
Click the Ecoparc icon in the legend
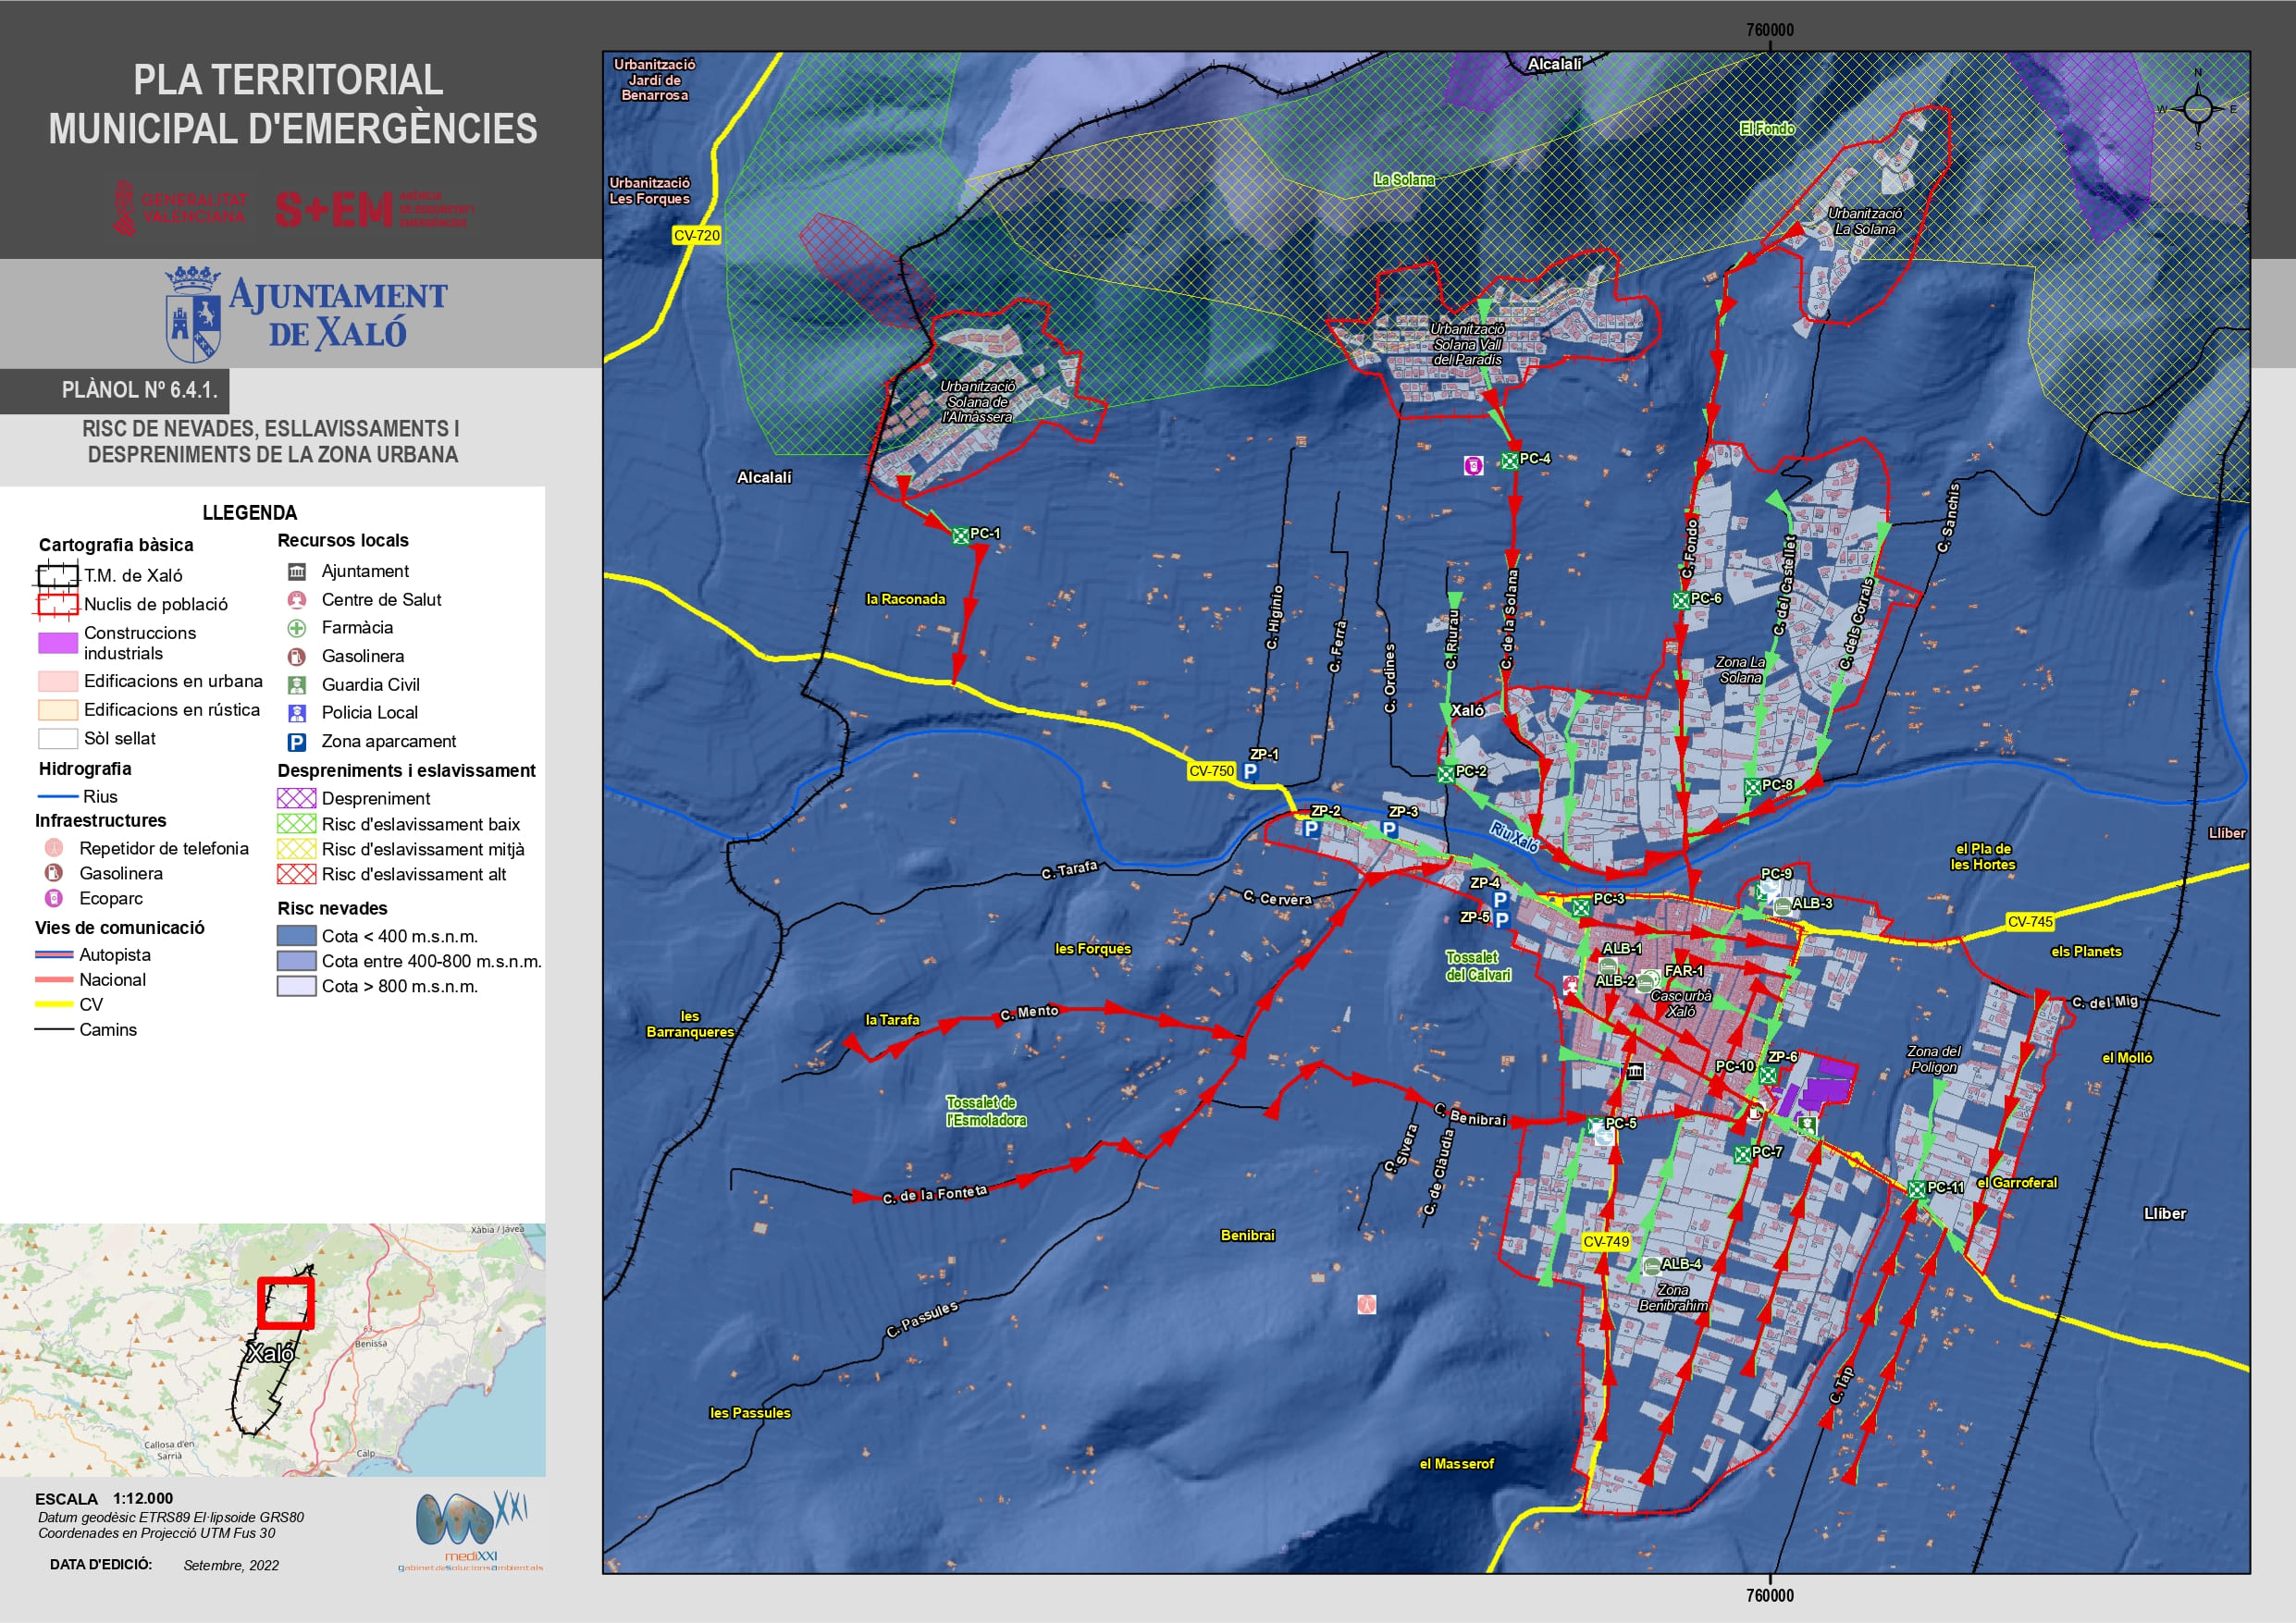pyautogui.click(x=54, y=898)
